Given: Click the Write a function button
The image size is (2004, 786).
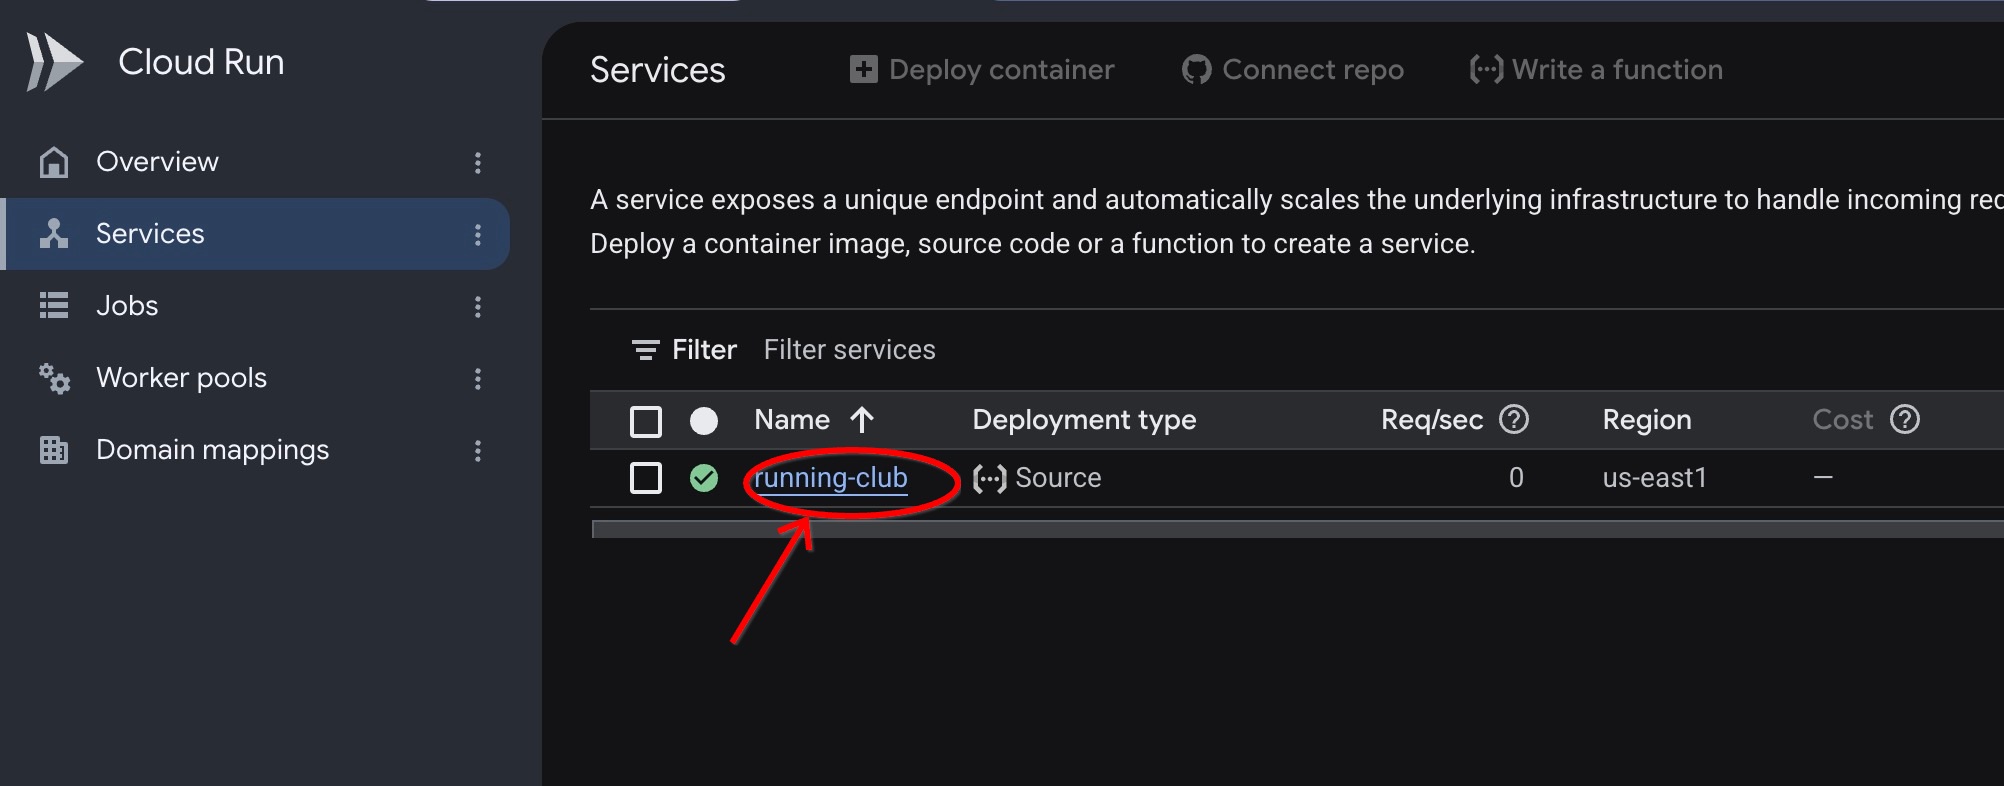Looking at the screenshot, I should click(x=1596, y=70).
